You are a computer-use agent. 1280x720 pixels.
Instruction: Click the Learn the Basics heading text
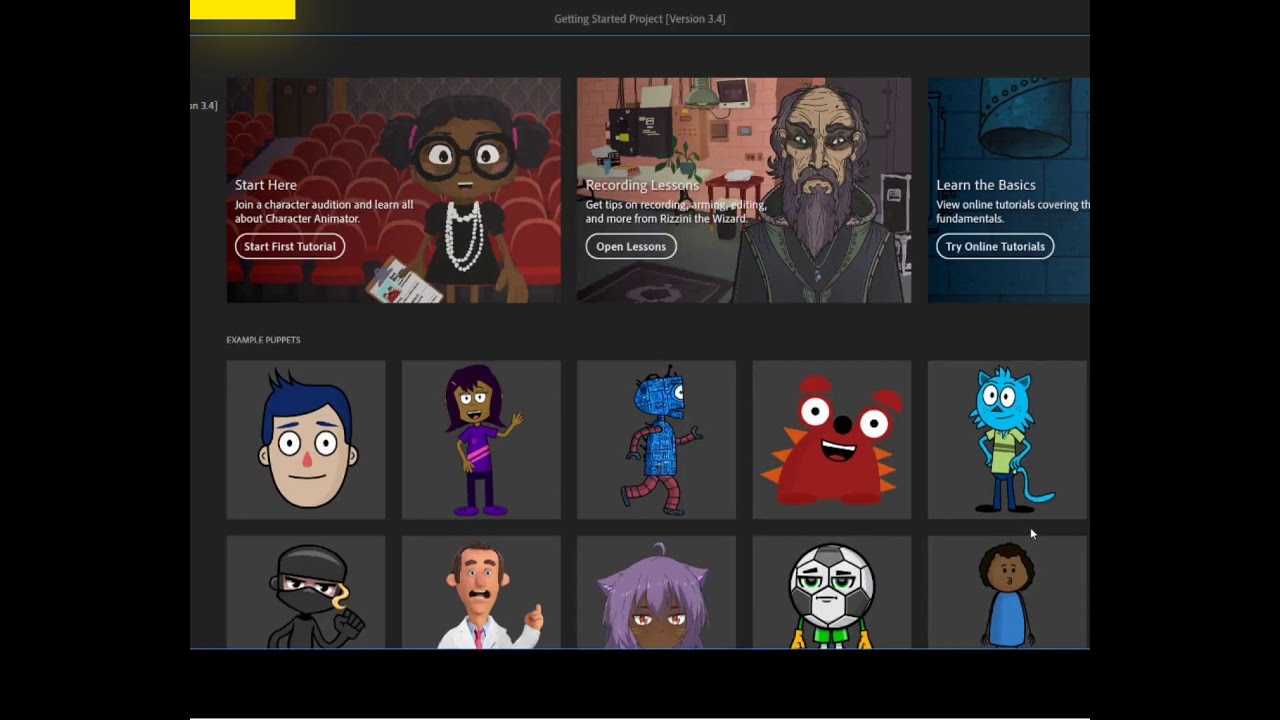click(986, 185)
